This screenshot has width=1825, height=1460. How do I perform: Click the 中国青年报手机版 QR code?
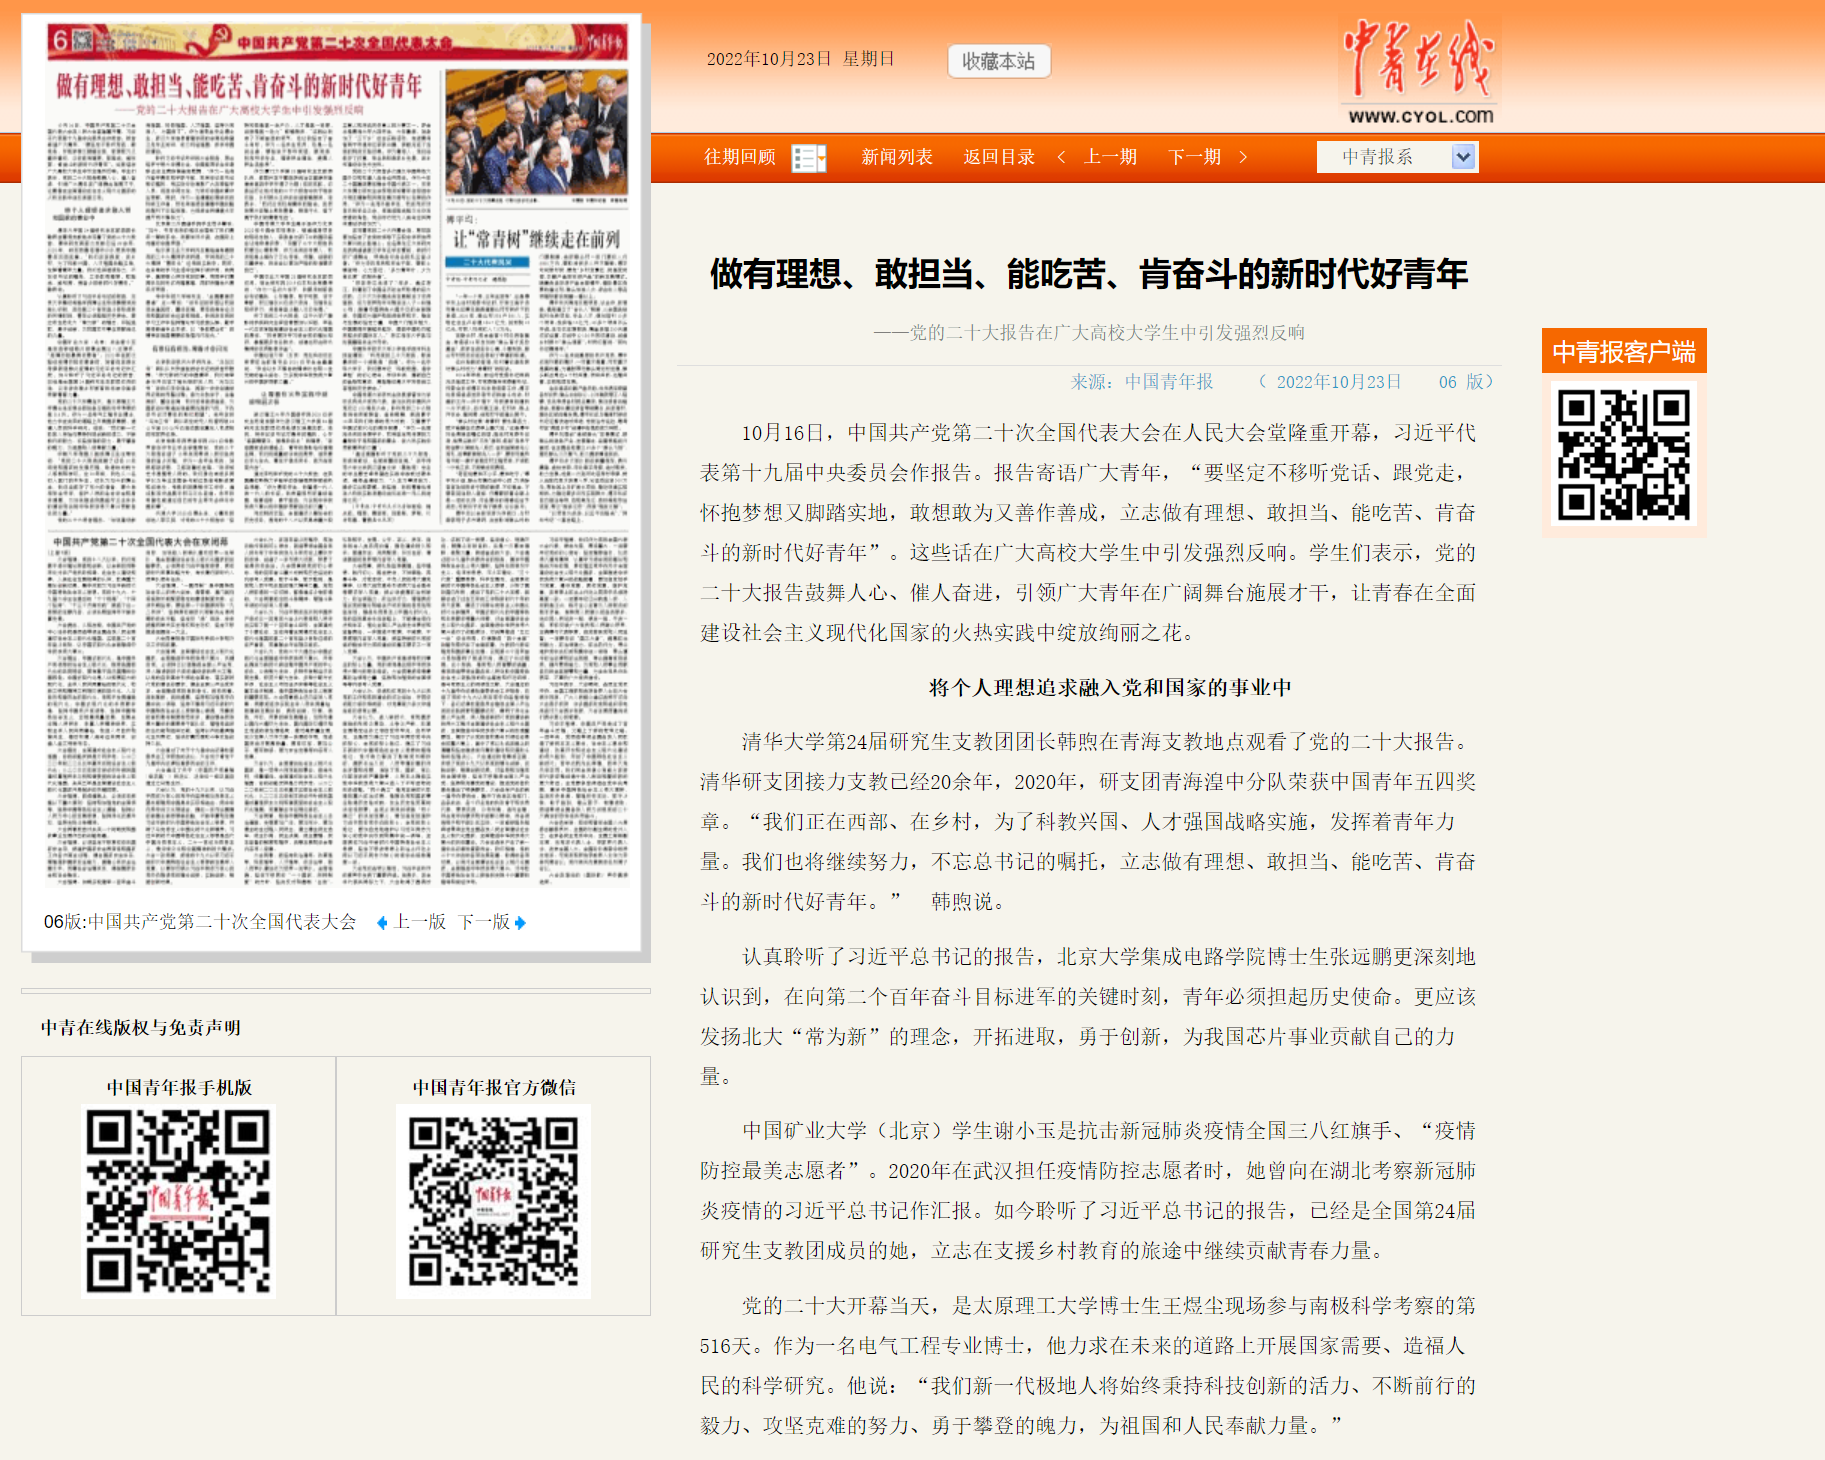click(x=178, y=1201)
